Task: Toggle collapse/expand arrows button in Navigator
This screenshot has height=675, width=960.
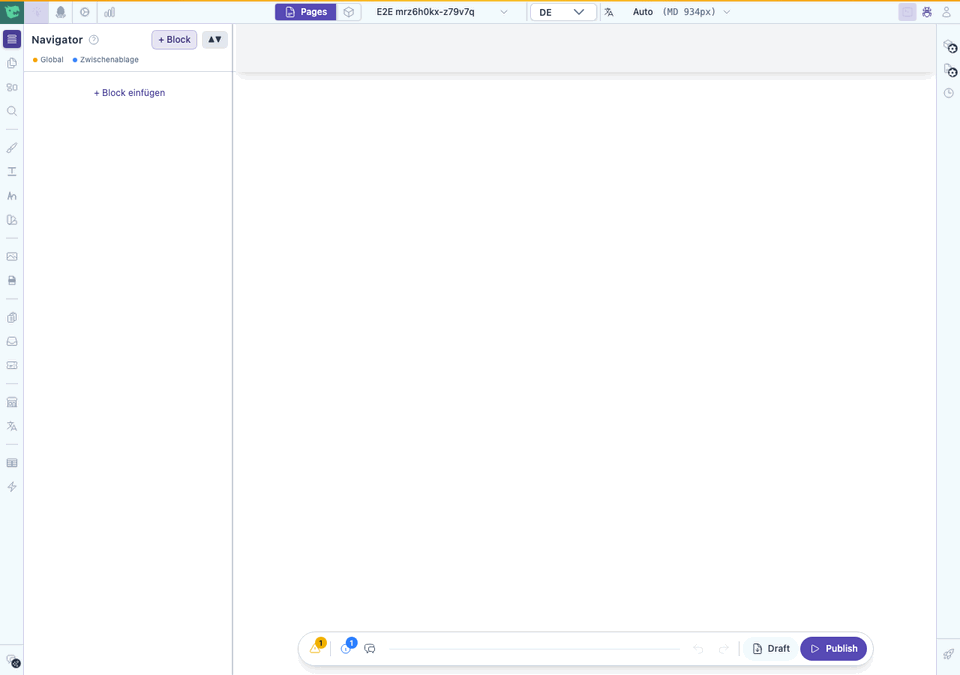Action: pyautogui.click(x=214, y=40)
